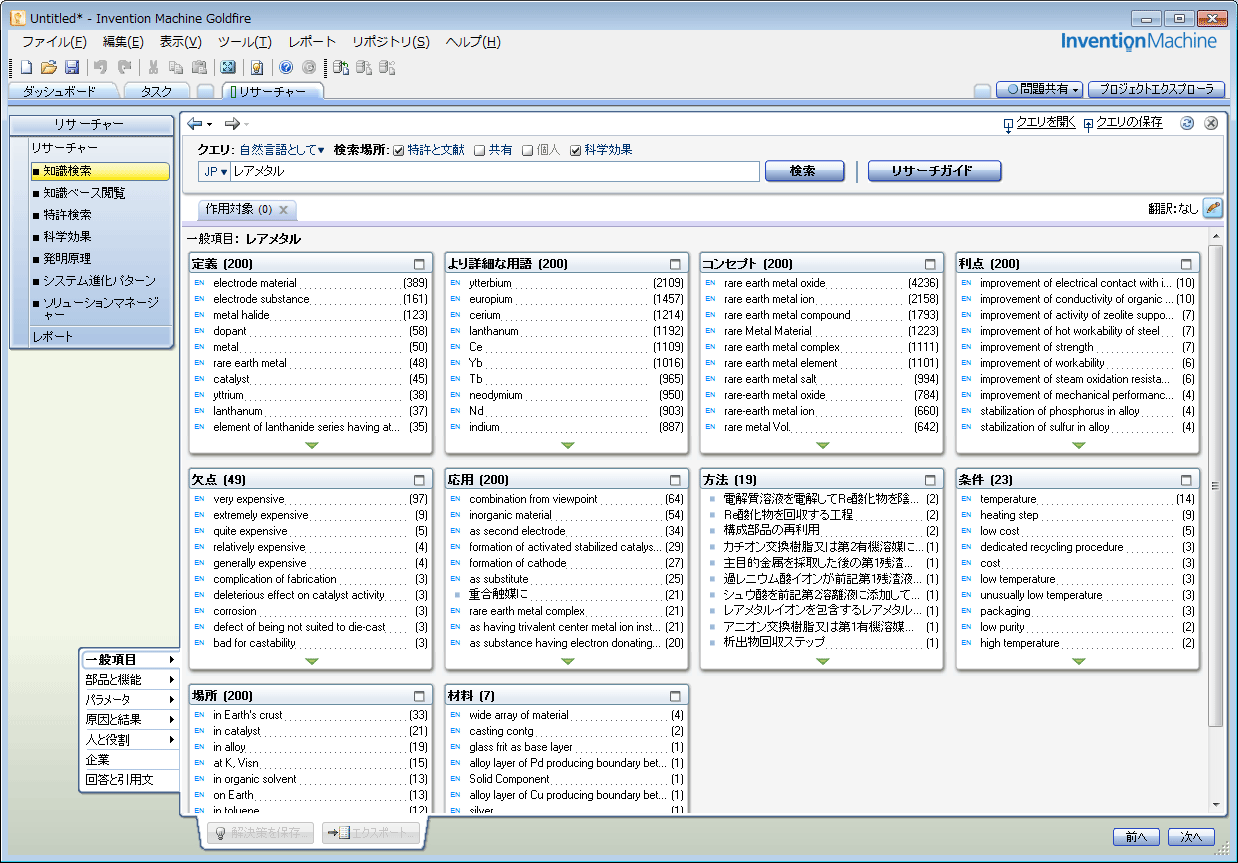1238x863 pixels.
Task: Expand more results in より詳細な用語 panel
Action: click(x=567, y=445)
